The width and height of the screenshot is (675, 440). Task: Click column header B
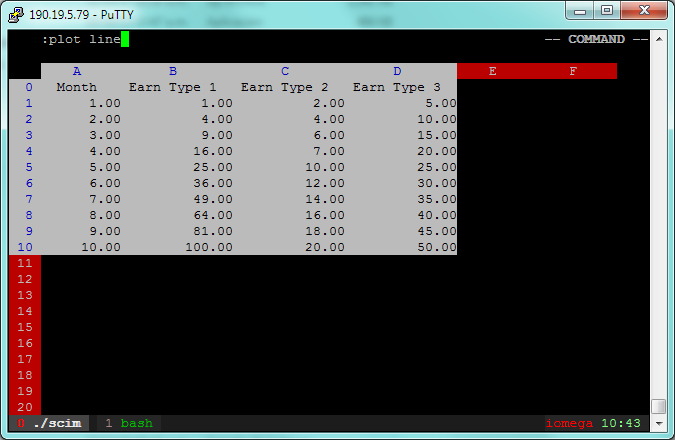click(x=173, y=71)
